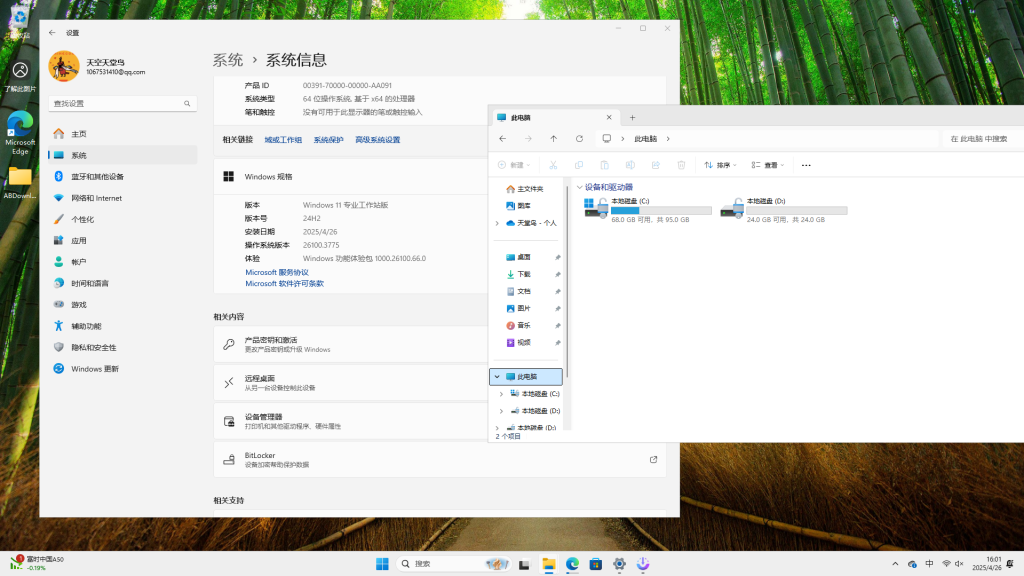Open the 远程桌面 settings card
Viewport: 1024px width, 576px height.
pyautogui.click(x=351, y=383)
